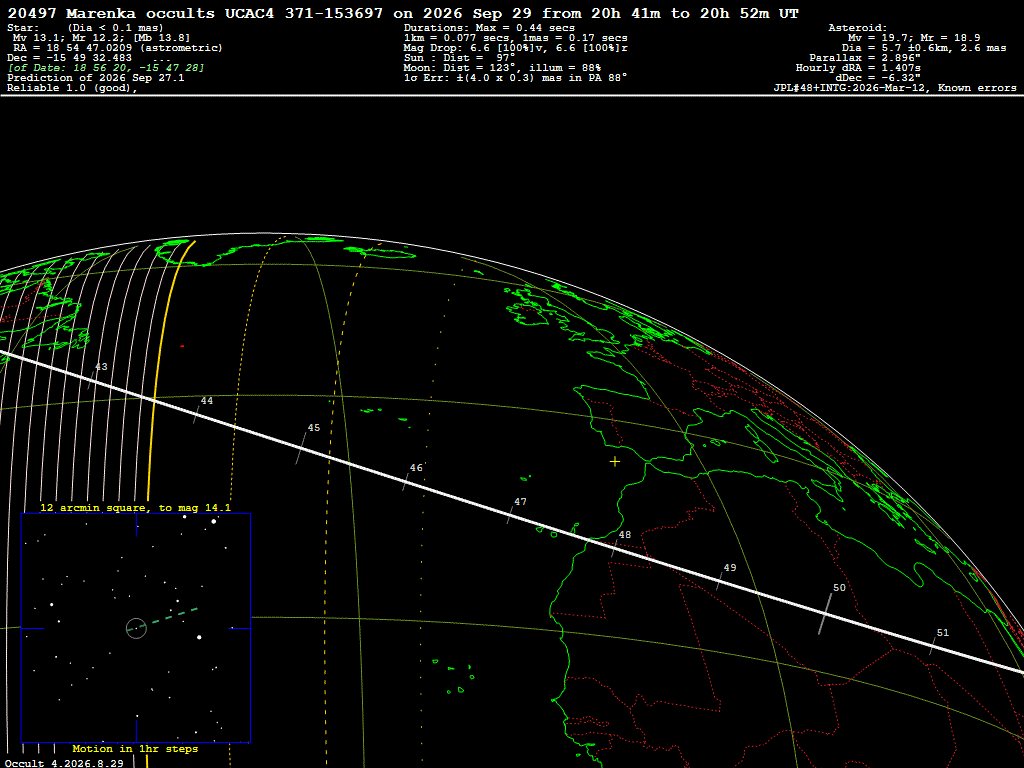Viewport: 1024px width, 768px height.
Task: Click the yellow cross site marker
Action: (x=615, y=462)
